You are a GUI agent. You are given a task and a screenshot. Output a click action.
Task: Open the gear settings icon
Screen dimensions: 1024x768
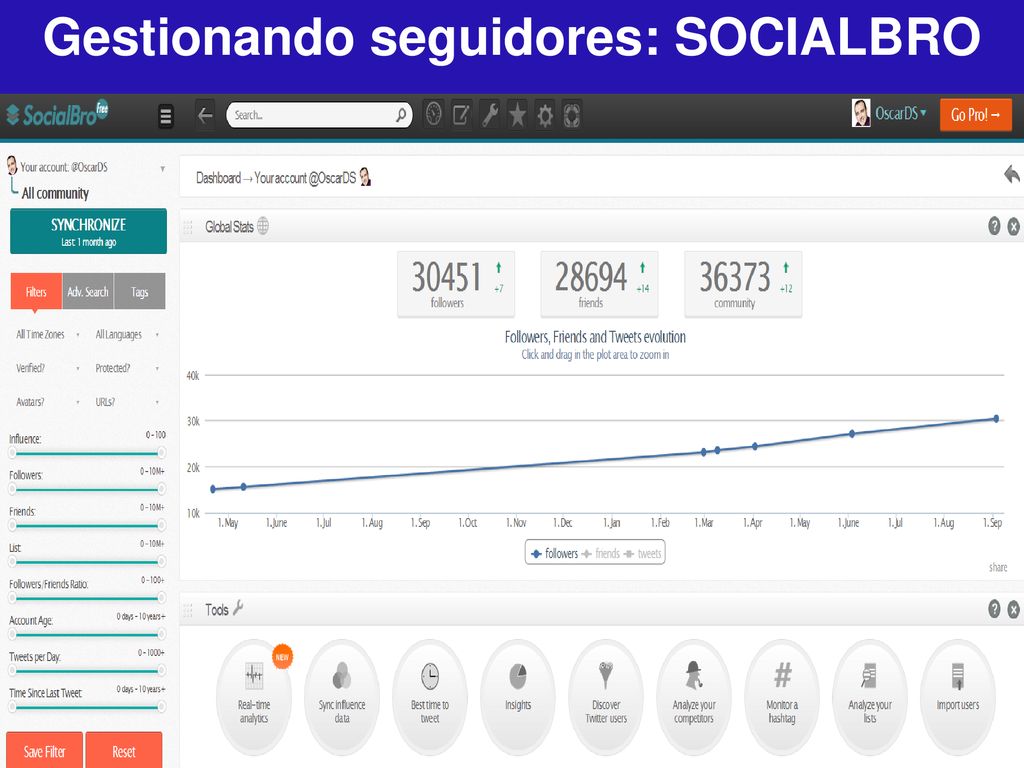point(545,115)
